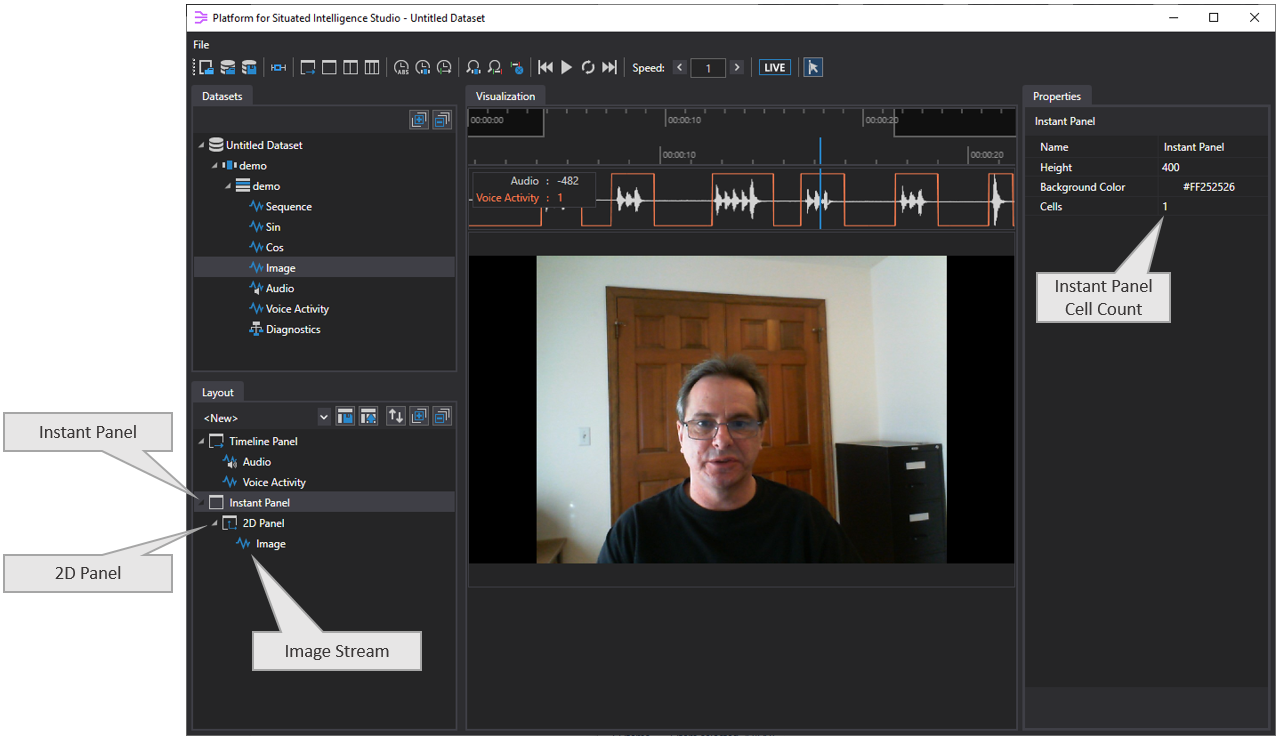Open the <New> layout dropdown
The width and height of the screenshot is (1280, 740).
[x=323, y=417]
